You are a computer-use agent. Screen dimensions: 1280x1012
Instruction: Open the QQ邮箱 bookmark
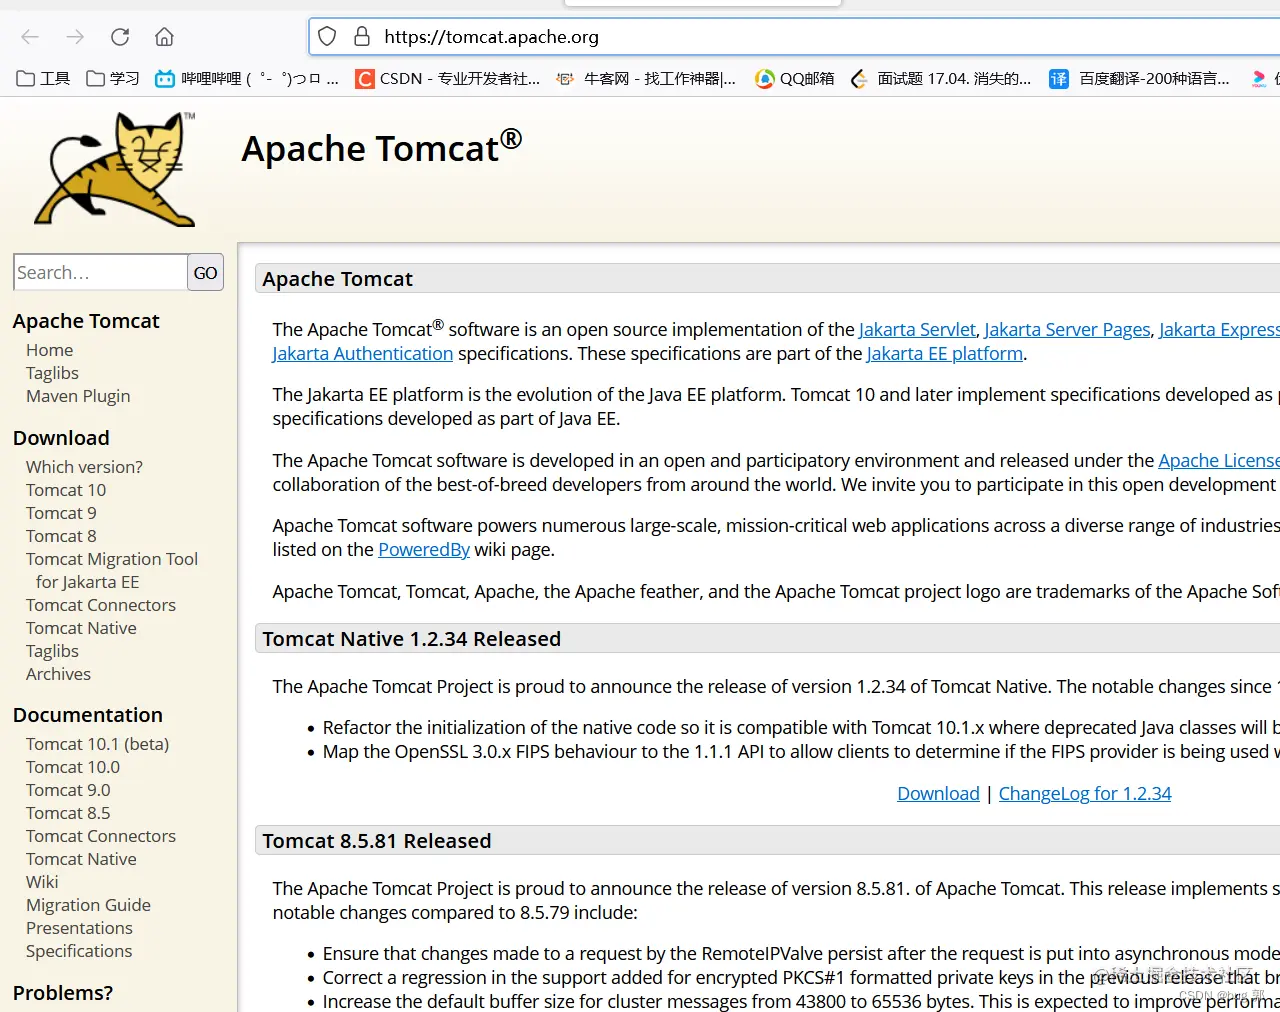click(795, 78)
